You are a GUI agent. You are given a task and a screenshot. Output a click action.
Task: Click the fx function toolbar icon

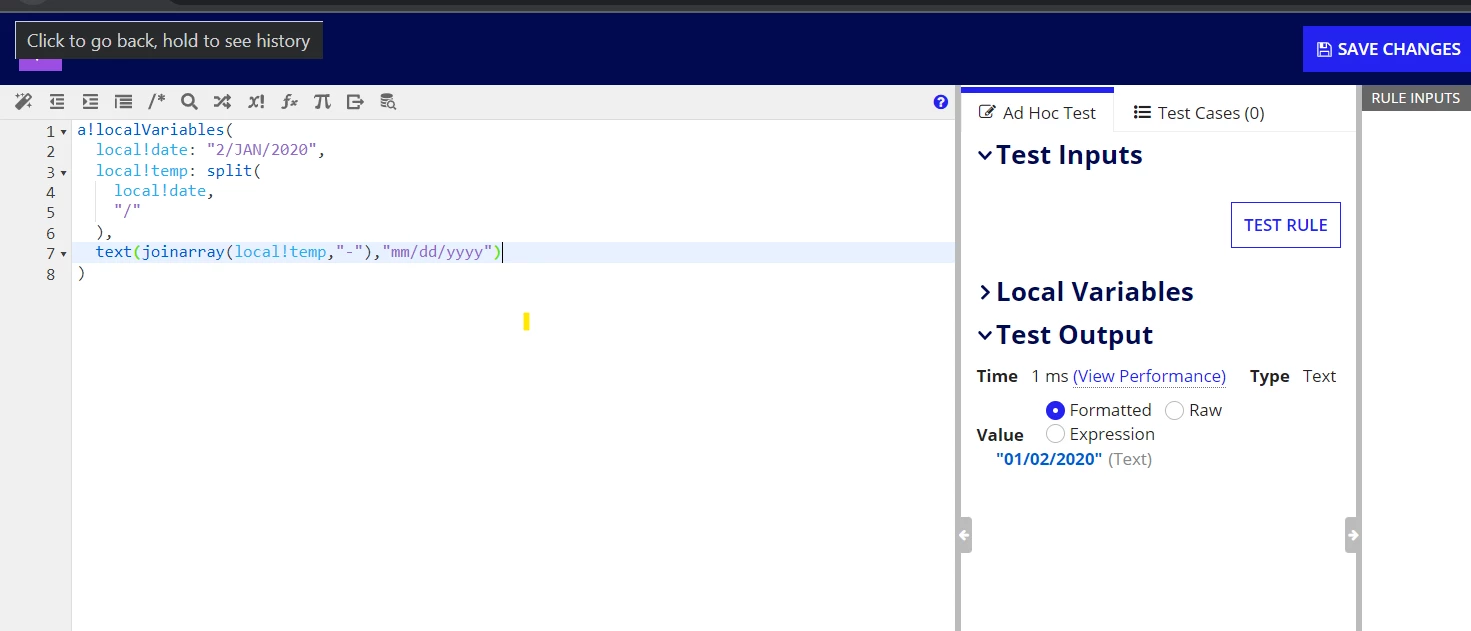tap(289, 101)
